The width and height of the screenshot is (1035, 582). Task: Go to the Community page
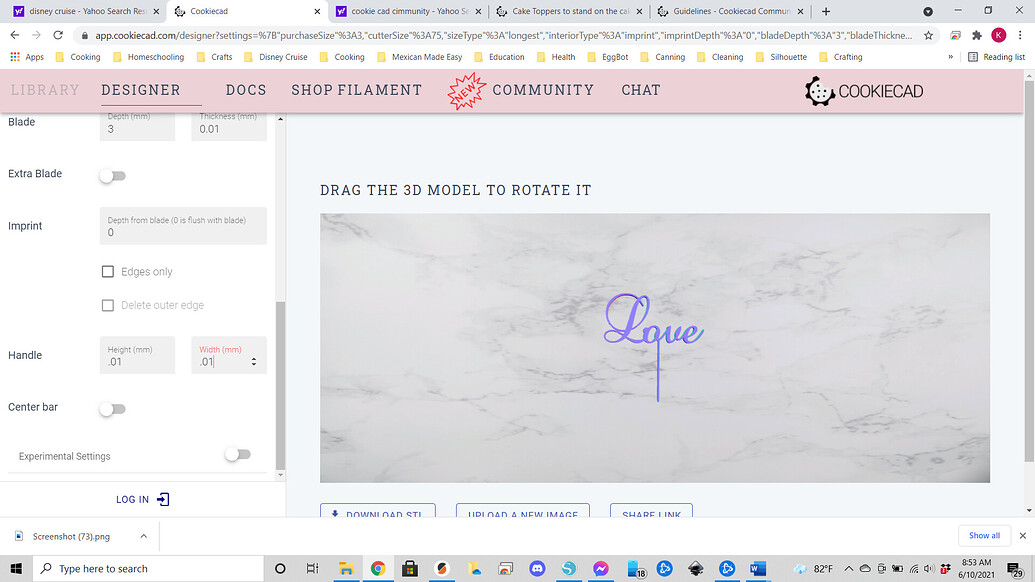542,90
